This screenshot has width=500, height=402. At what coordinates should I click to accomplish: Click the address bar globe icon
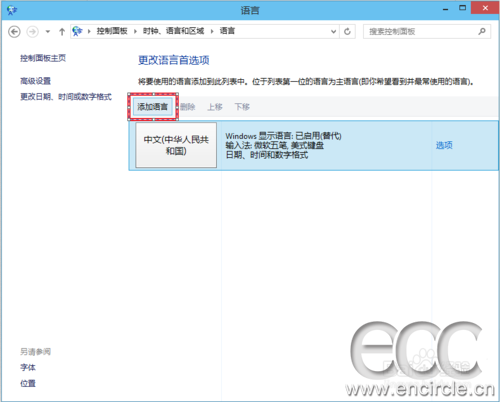click(x=77, y=31)
